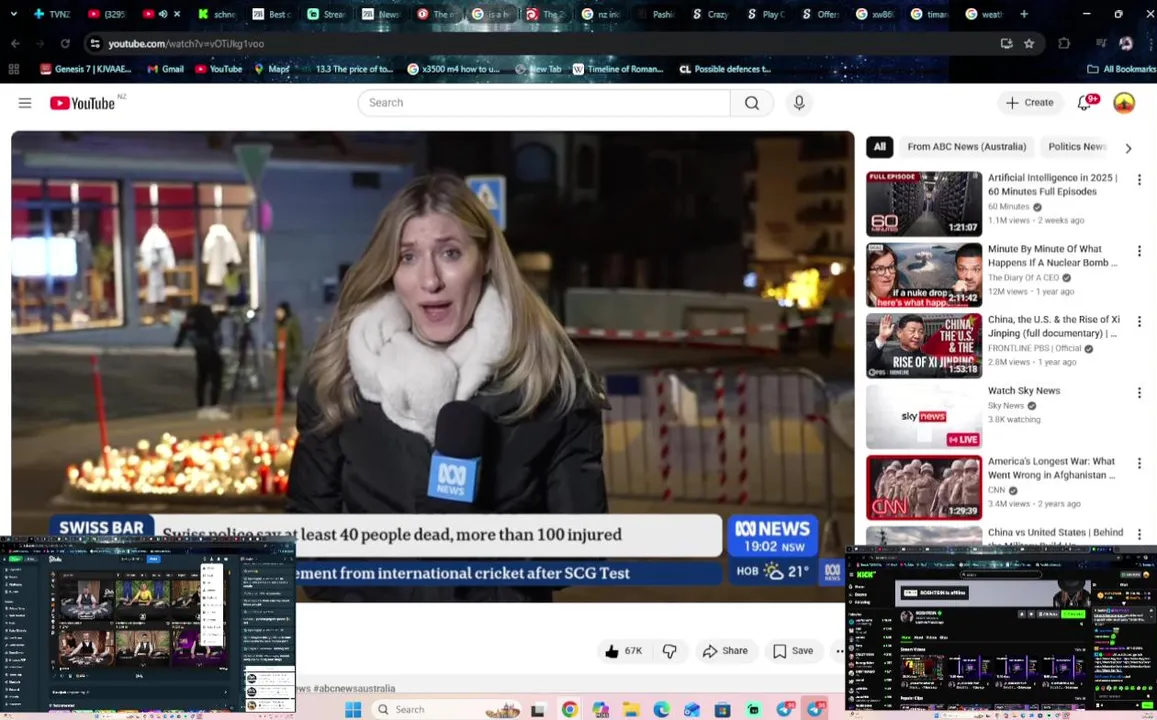Open YouTube notifications bell

[1085, 103]
